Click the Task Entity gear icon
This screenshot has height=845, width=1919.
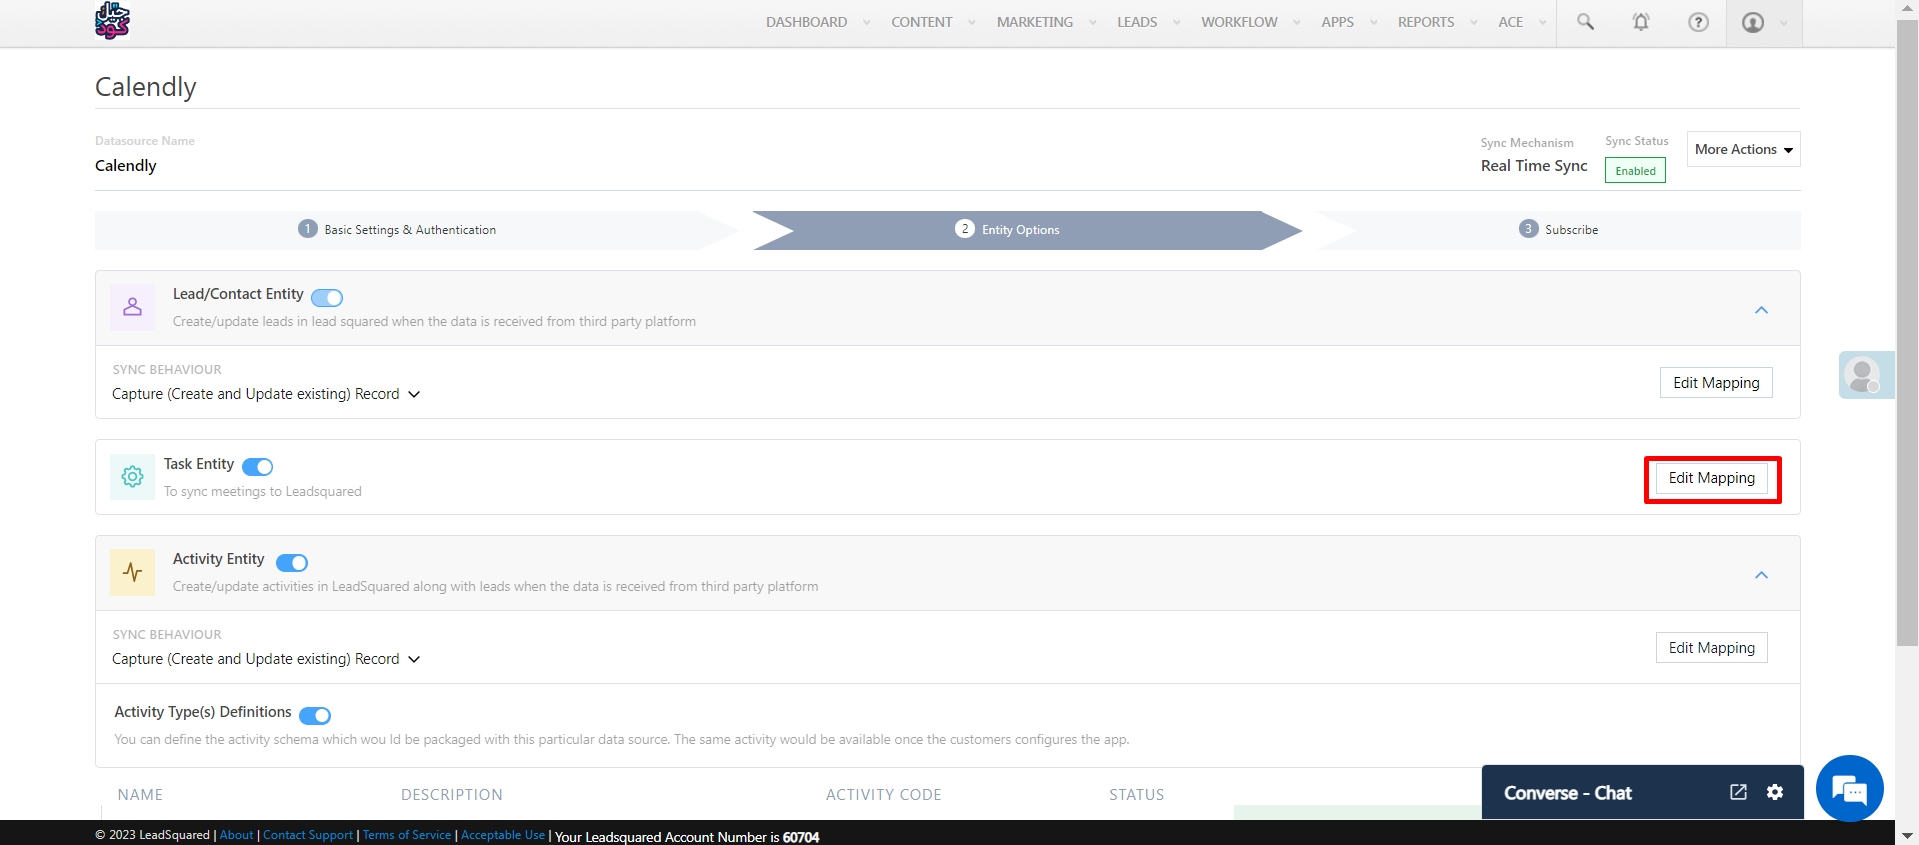point(132,477)
